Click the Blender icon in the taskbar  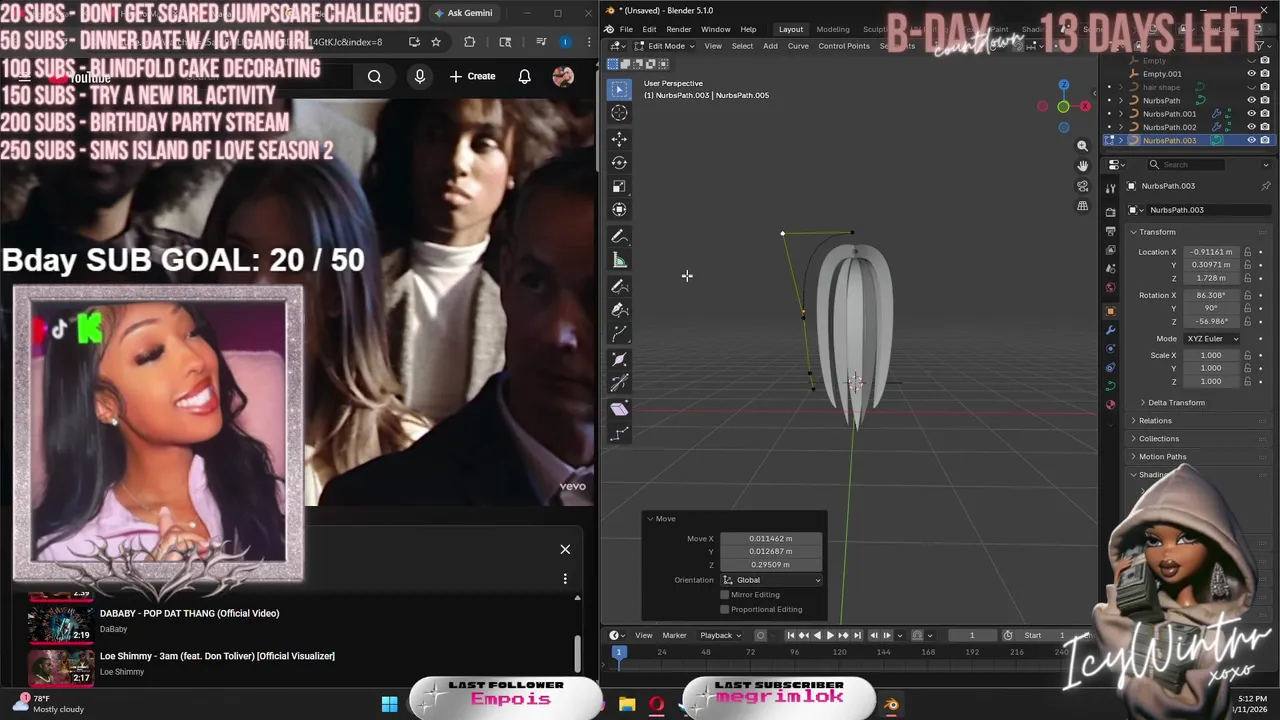point(891,704)
